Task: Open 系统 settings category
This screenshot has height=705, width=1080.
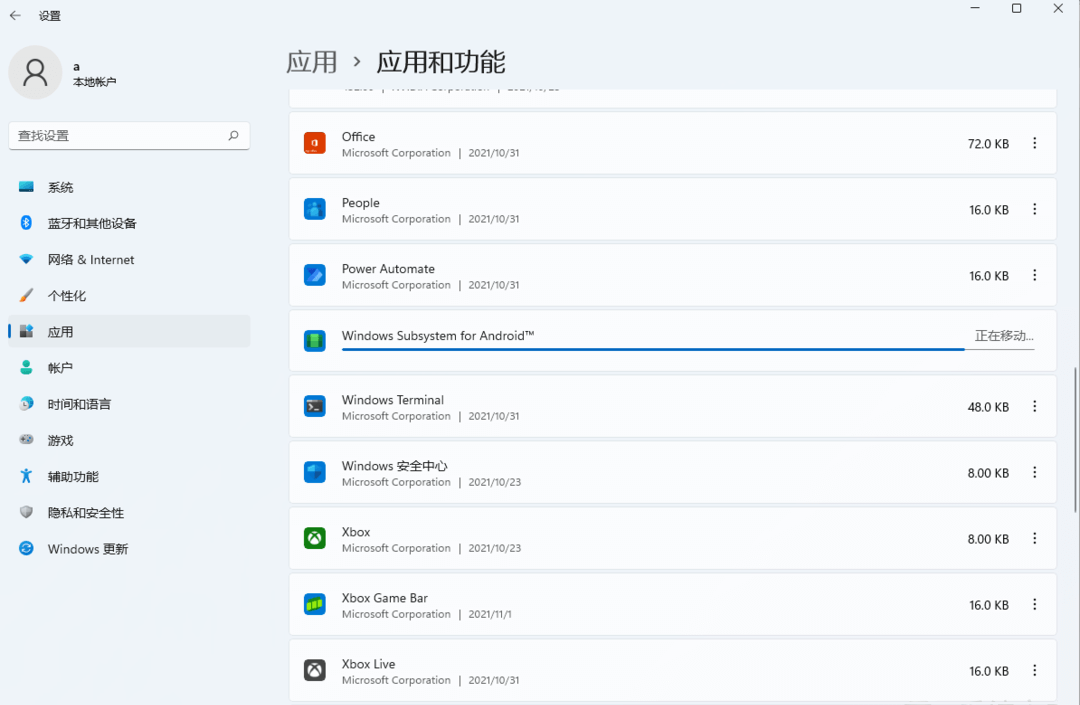Action: tap(129, 187)
